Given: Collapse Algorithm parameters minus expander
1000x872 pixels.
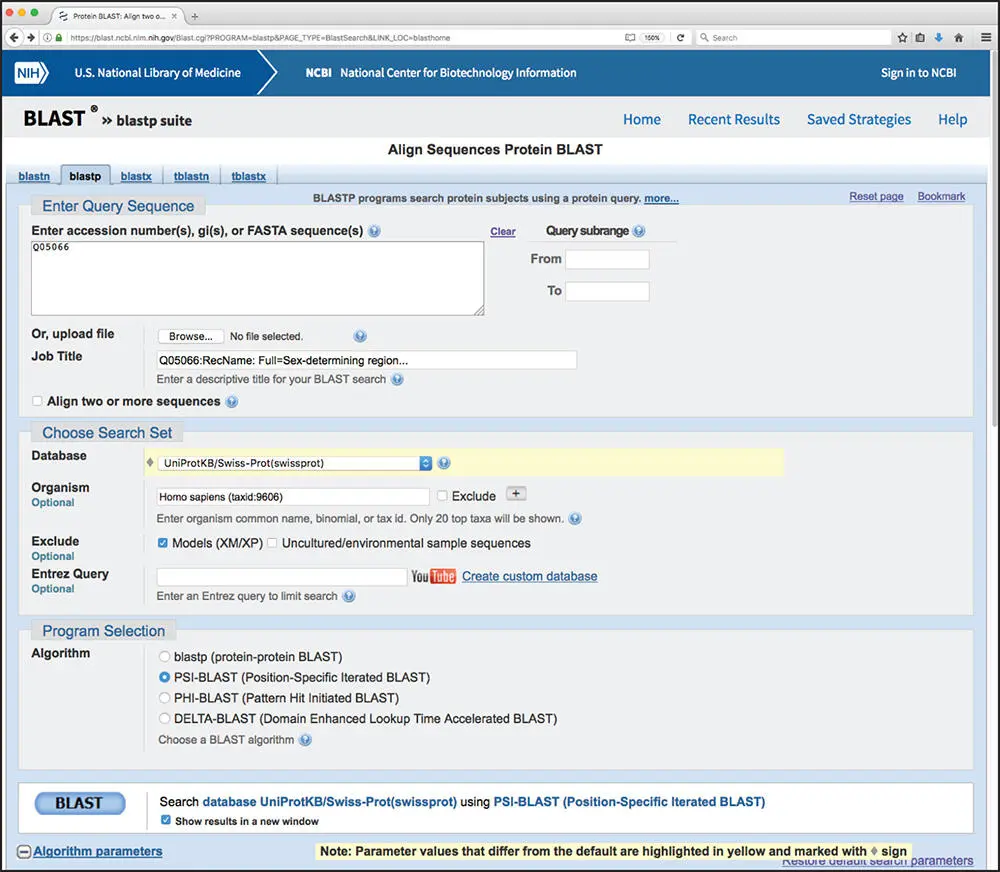Looking at the screenshot, I should point(24,852).
